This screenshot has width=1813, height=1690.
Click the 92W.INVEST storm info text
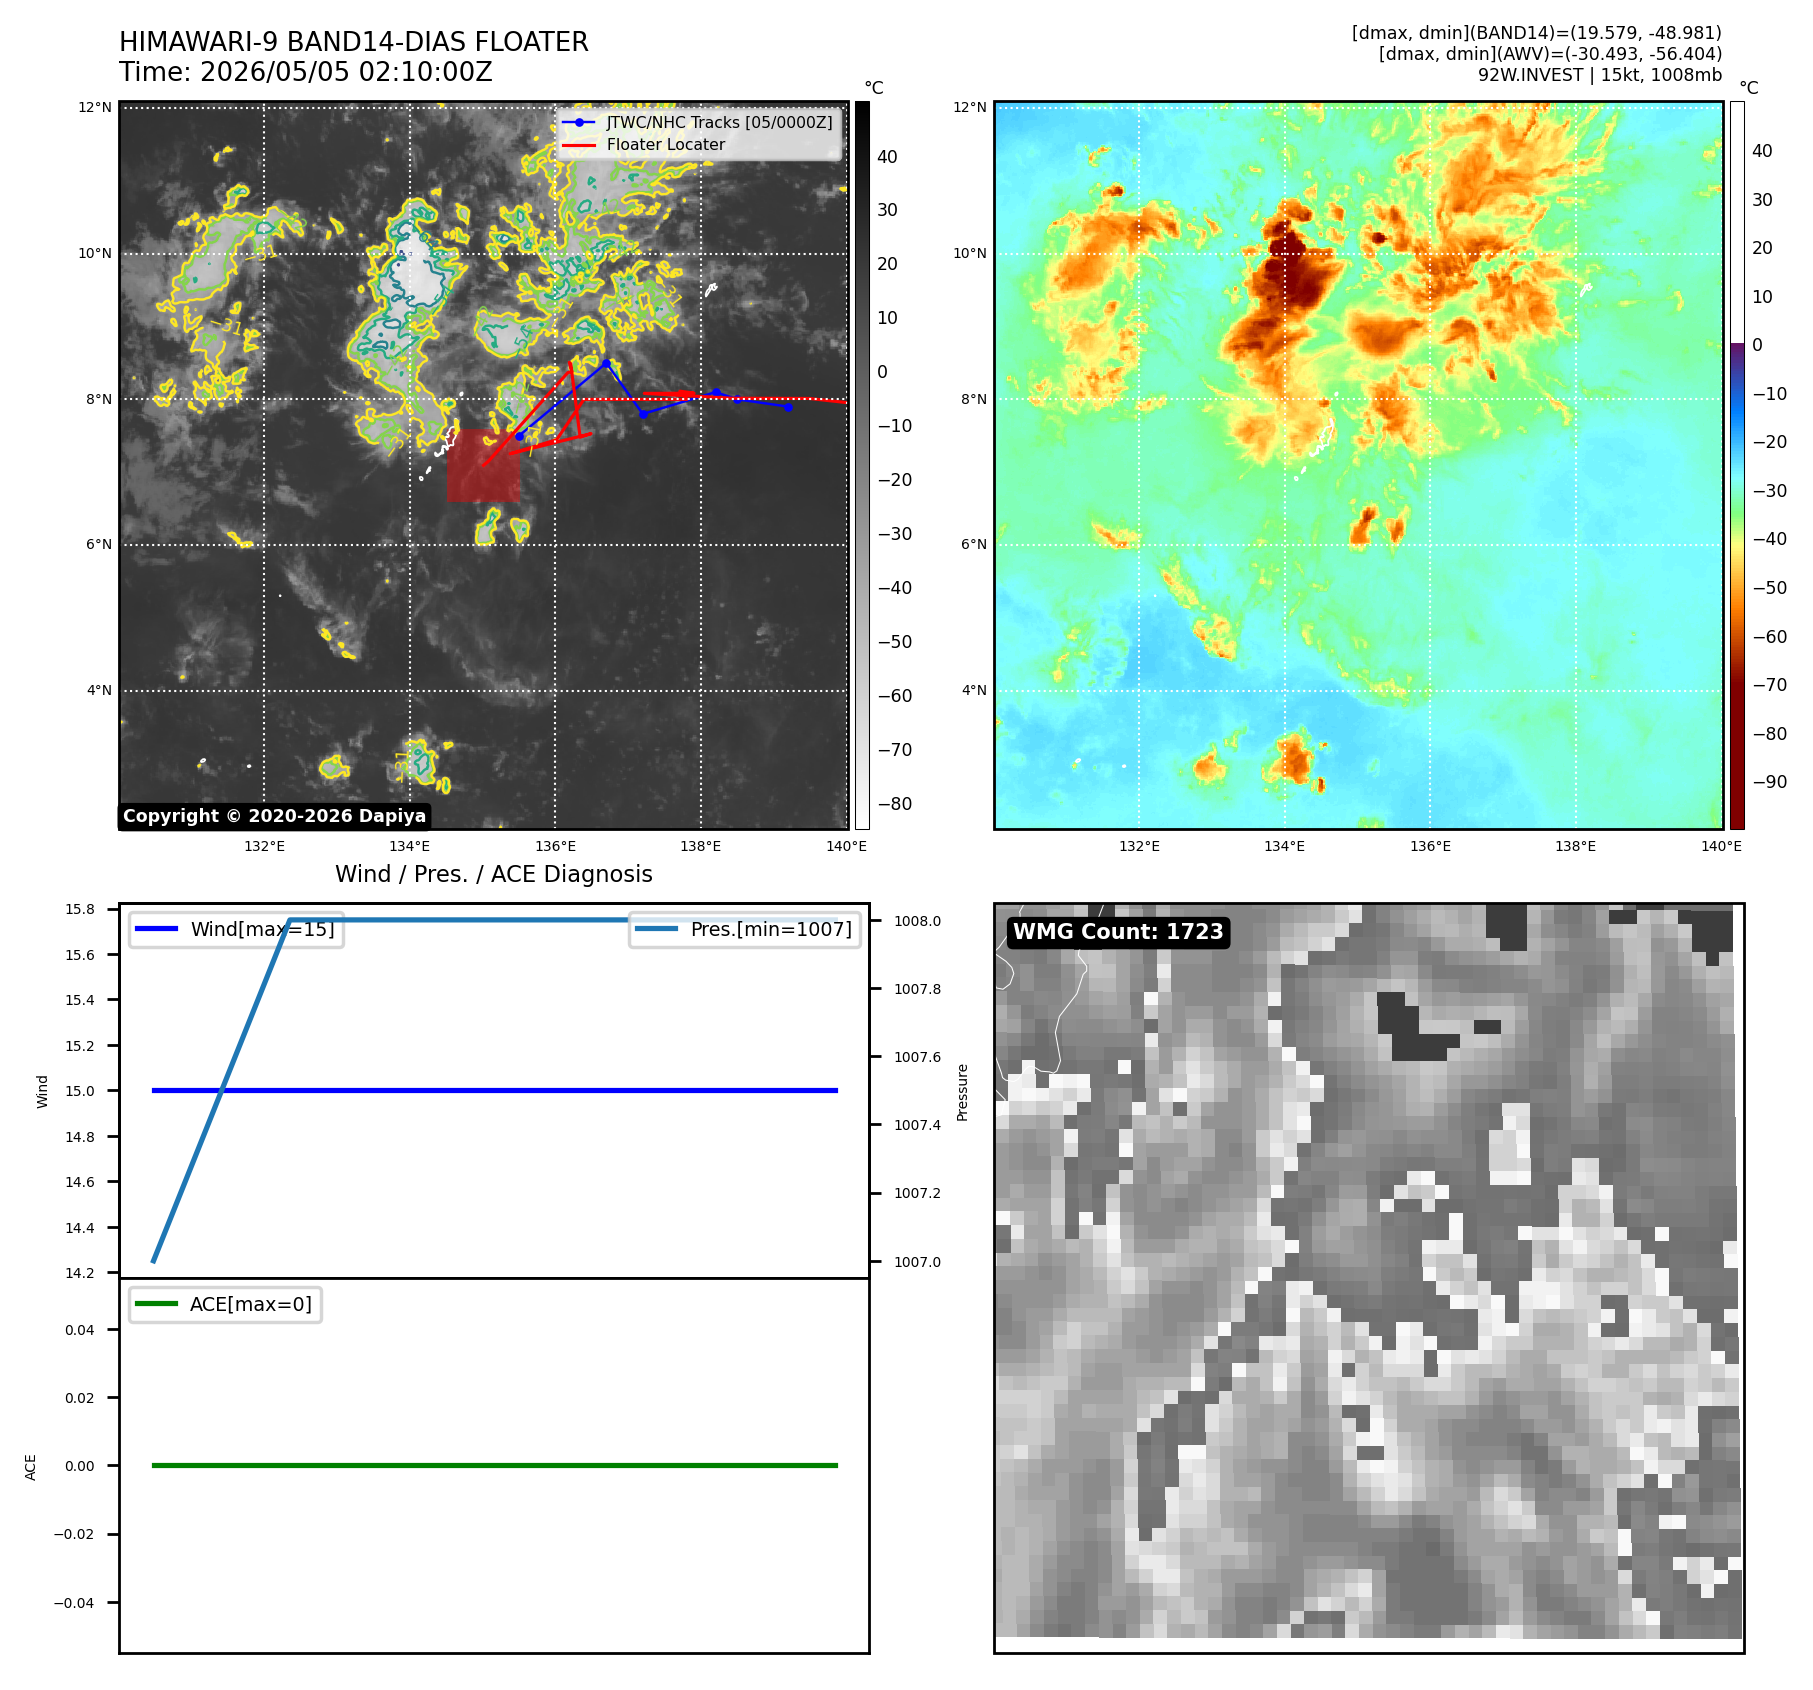(1600, 75)
